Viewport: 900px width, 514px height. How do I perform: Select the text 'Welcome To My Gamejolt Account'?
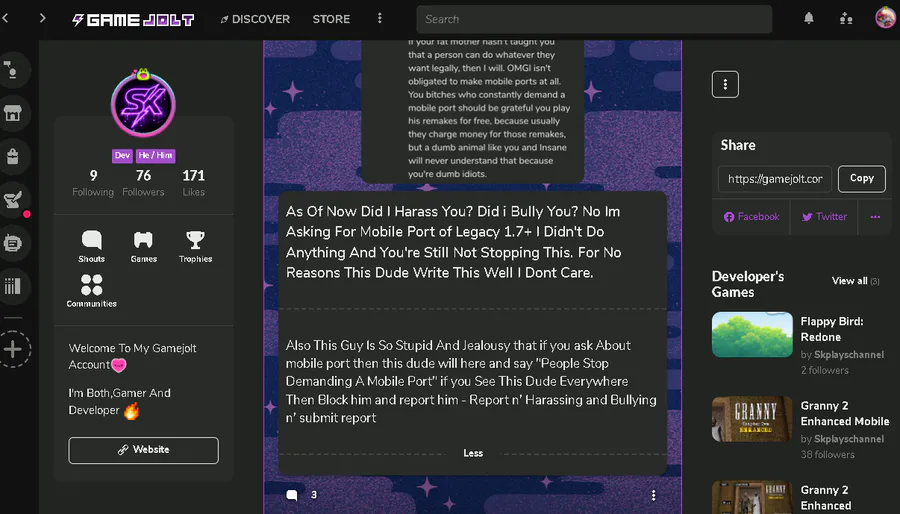pos(133,356)
